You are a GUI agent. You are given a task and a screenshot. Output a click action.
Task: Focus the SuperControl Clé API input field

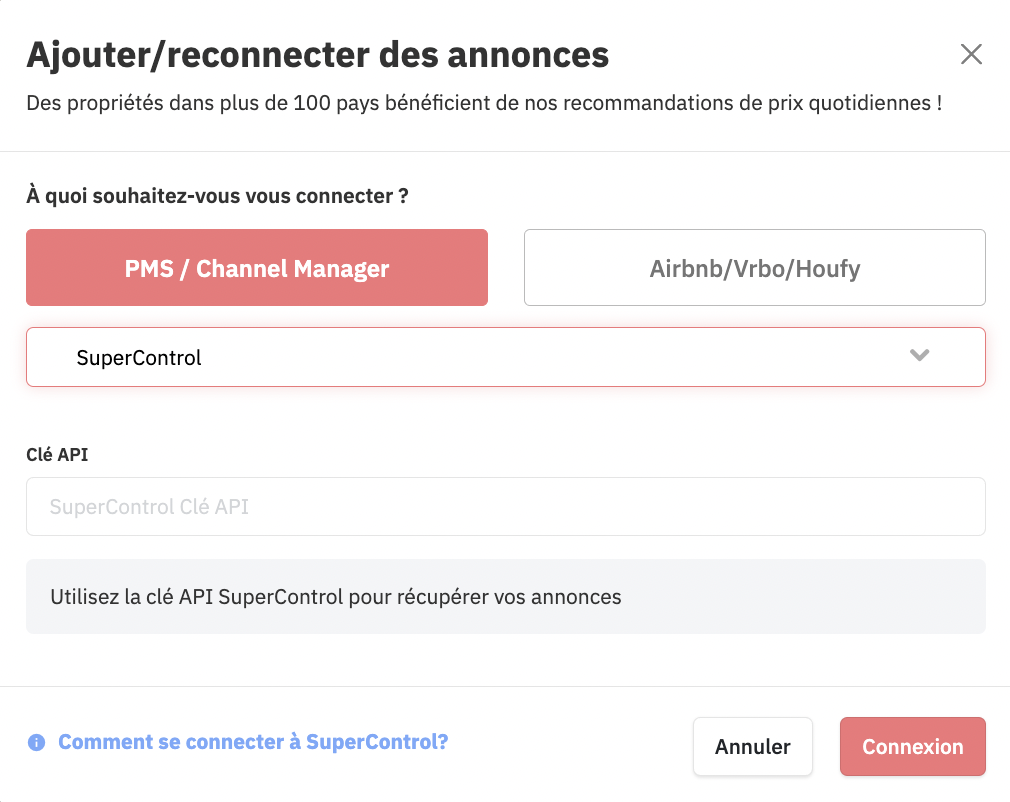(x=506, y=506)
